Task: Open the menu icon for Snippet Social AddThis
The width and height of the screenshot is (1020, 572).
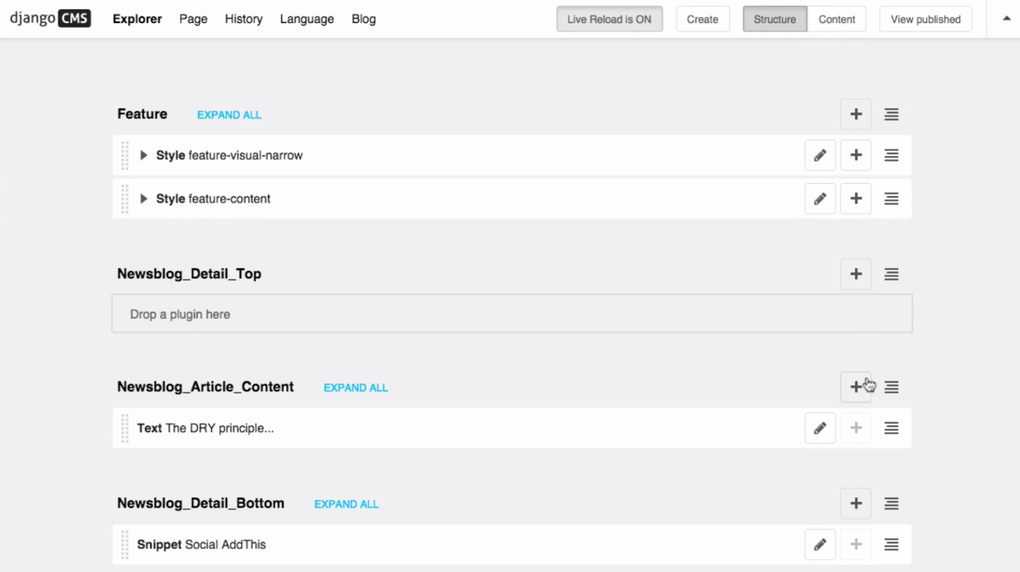Action: point(891,545)
